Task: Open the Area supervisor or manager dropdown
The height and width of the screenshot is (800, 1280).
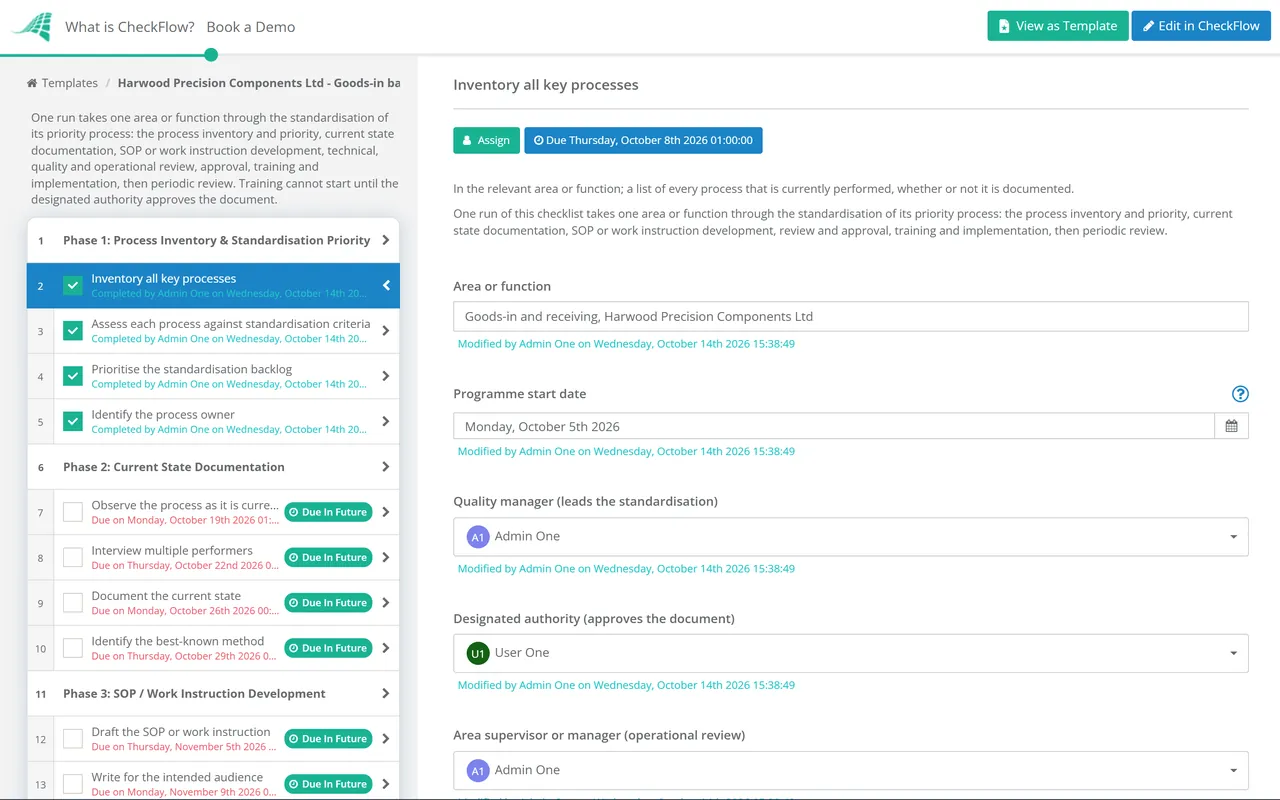Action: 851,770
